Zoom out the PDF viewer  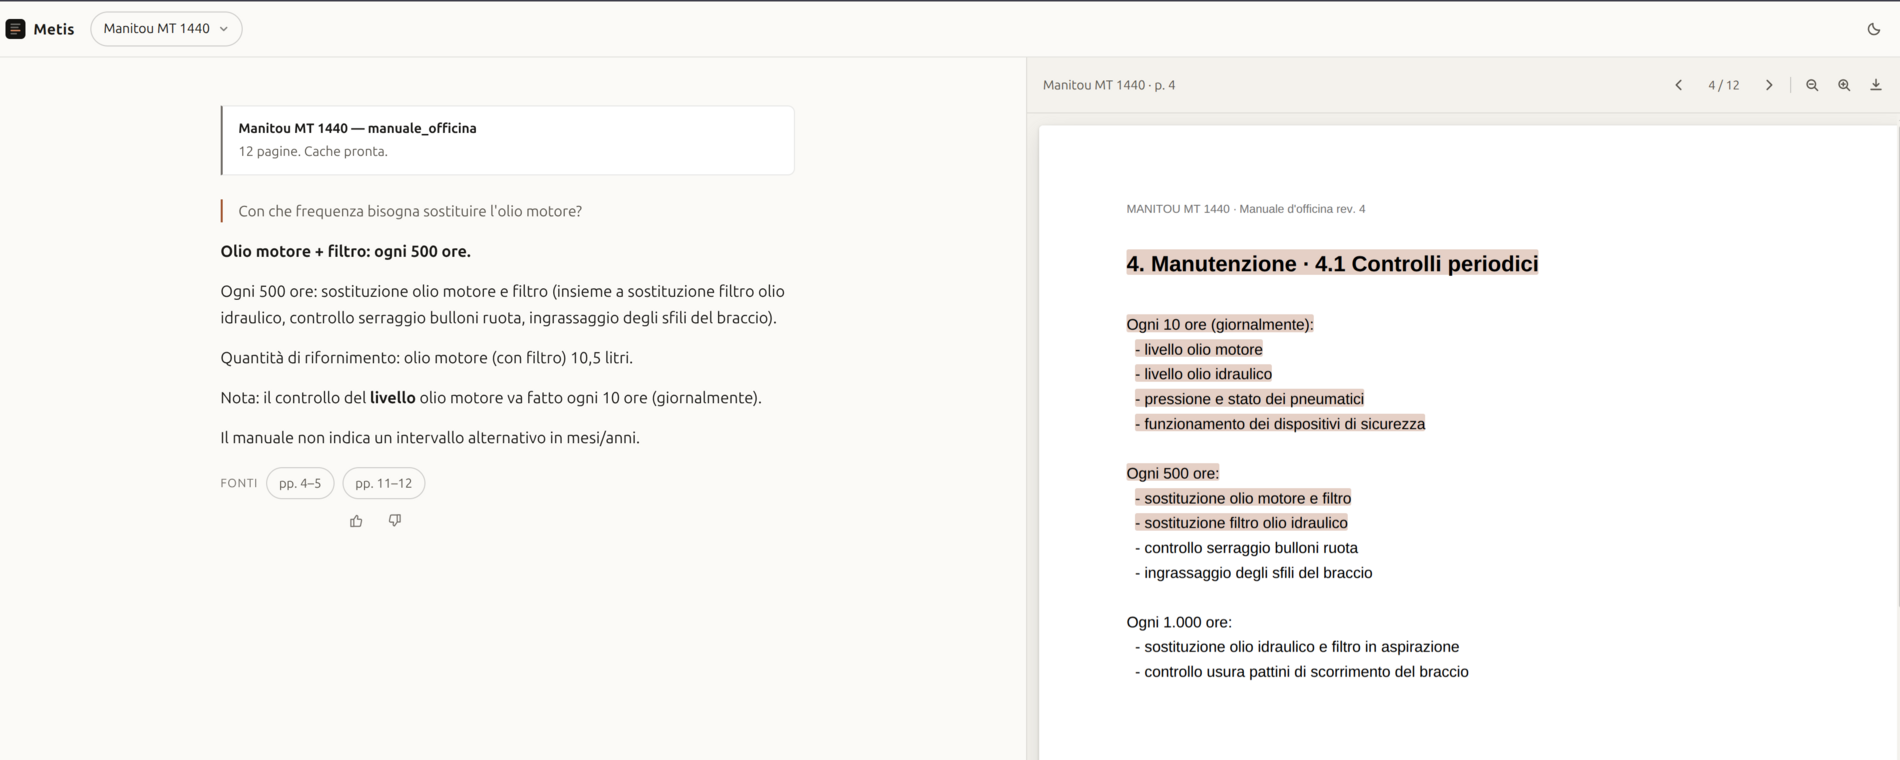[1812, 85]
